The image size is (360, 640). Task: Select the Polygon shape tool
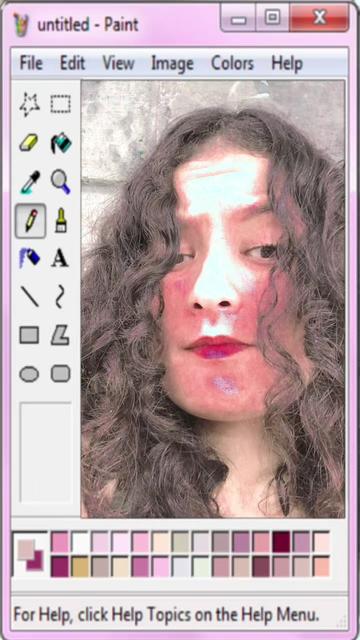[x=60, y=335]
